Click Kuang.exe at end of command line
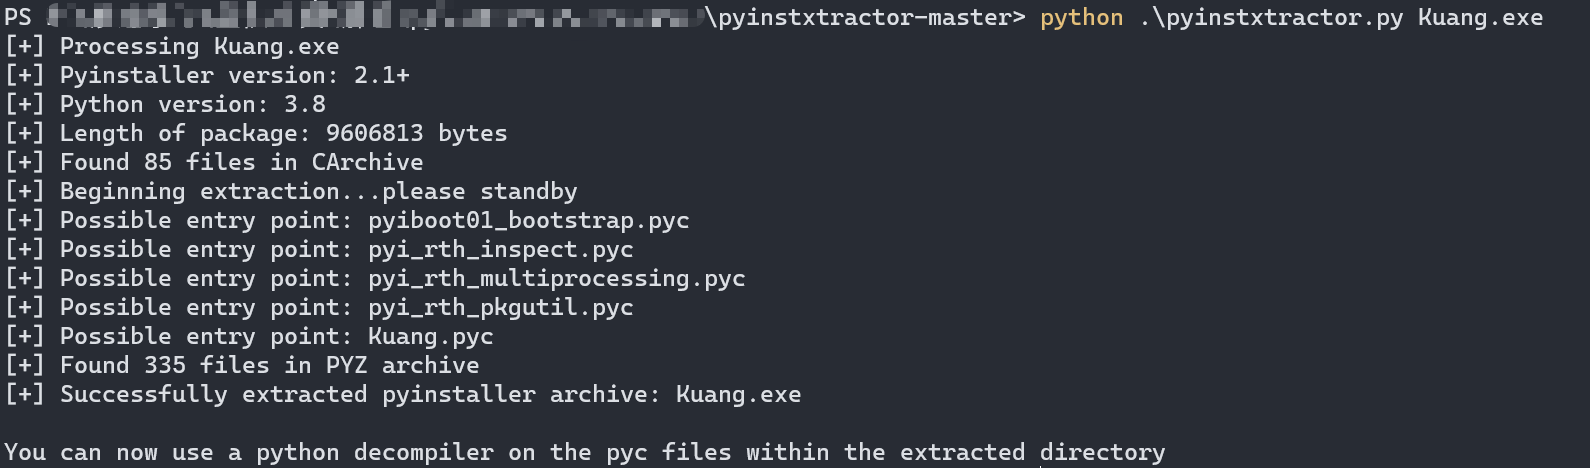The image size is (1590, 468). [1480, 18]
